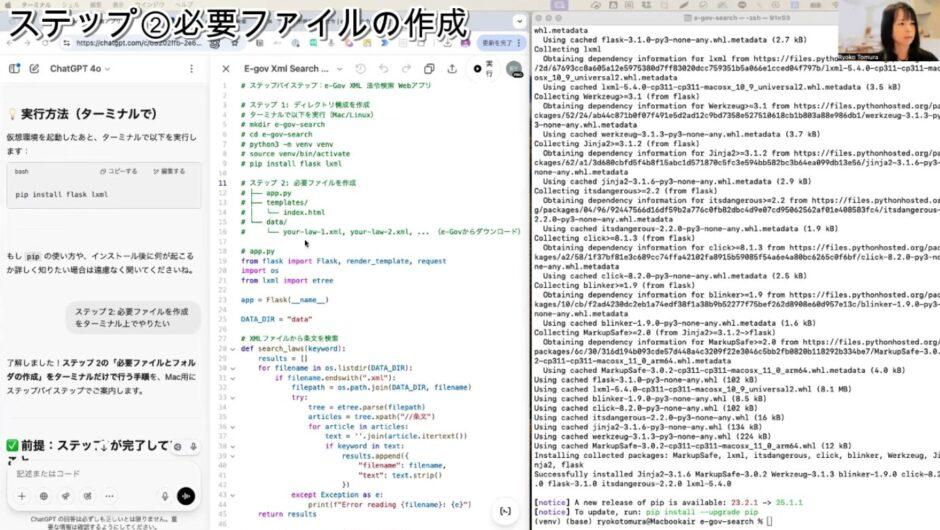Launch voice mode with black waveform button
Screen dimensions: 940x530
point(185,496)
